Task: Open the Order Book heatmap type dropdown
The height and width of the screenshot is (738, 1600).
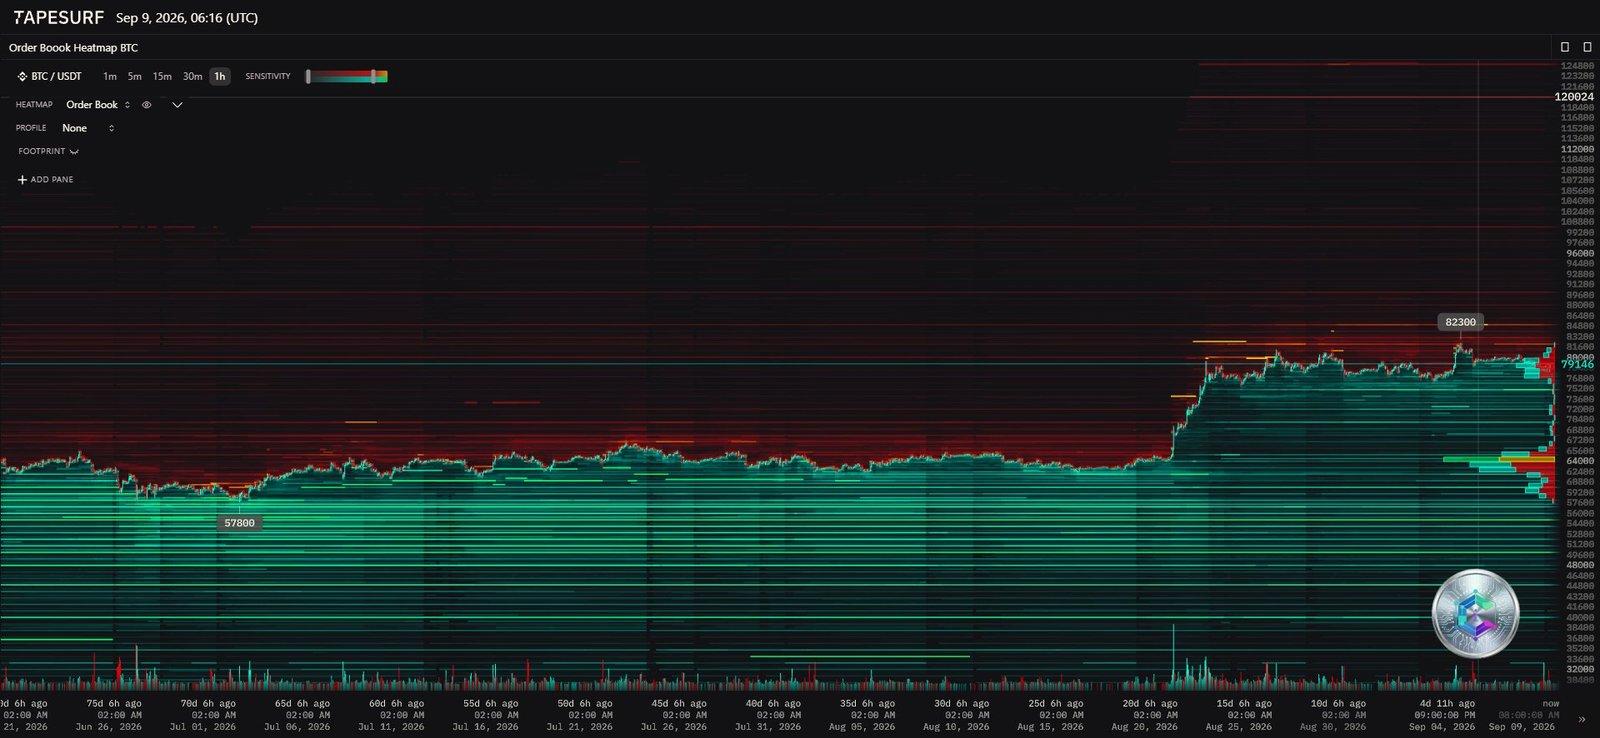Action: [98, 104]
